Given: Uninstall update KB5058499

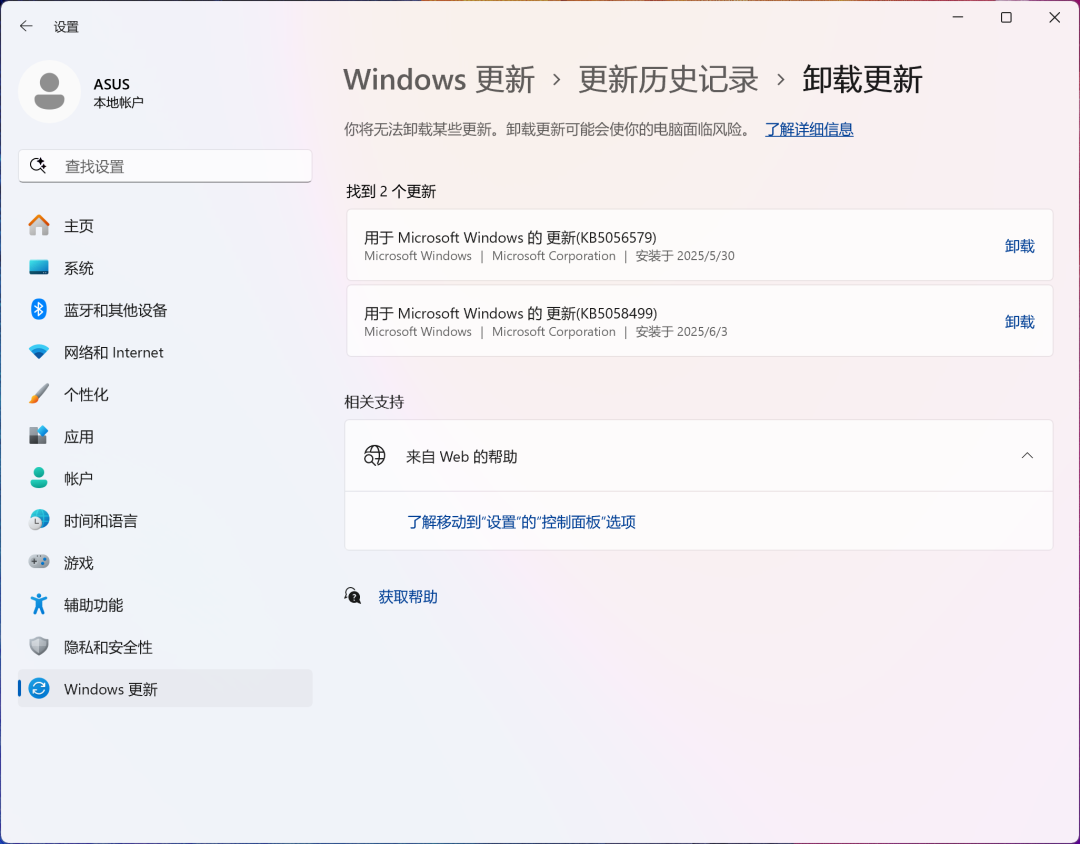Looking at the screenshot, I should pyautogui.click(x=1019, y=322).
